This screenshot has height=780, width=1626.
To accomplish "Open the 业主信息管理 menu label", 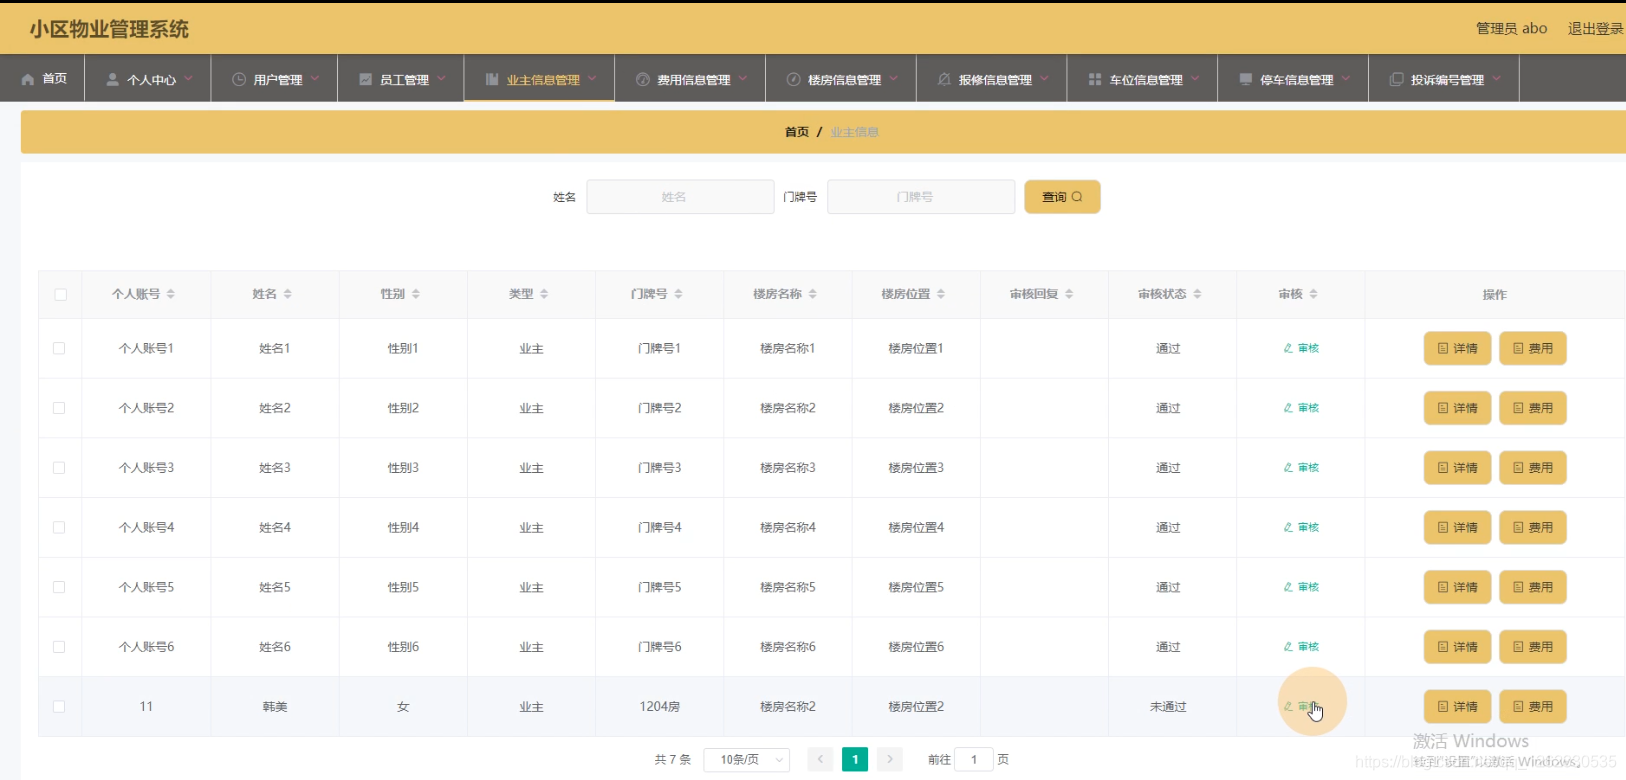I will click(x=543, y=80).
